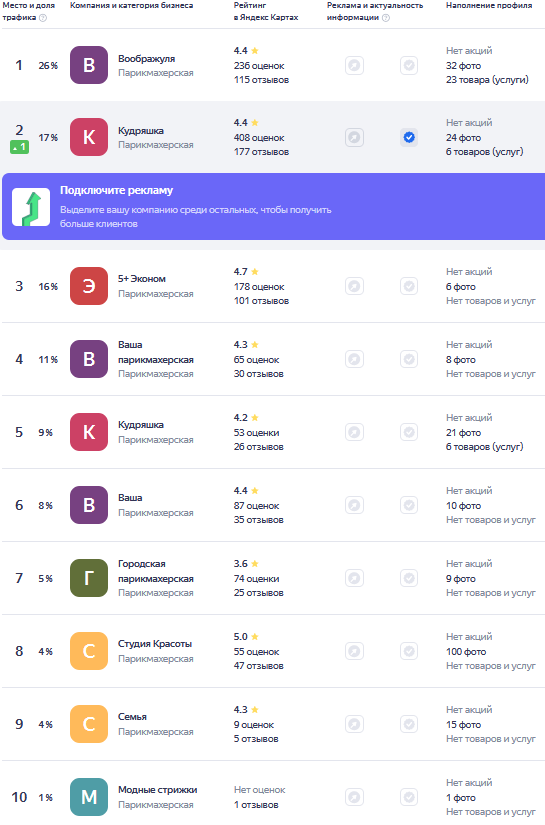
Task: Open the red Э avatar of 5+ Эконом
Action: [x=89, y=286]
